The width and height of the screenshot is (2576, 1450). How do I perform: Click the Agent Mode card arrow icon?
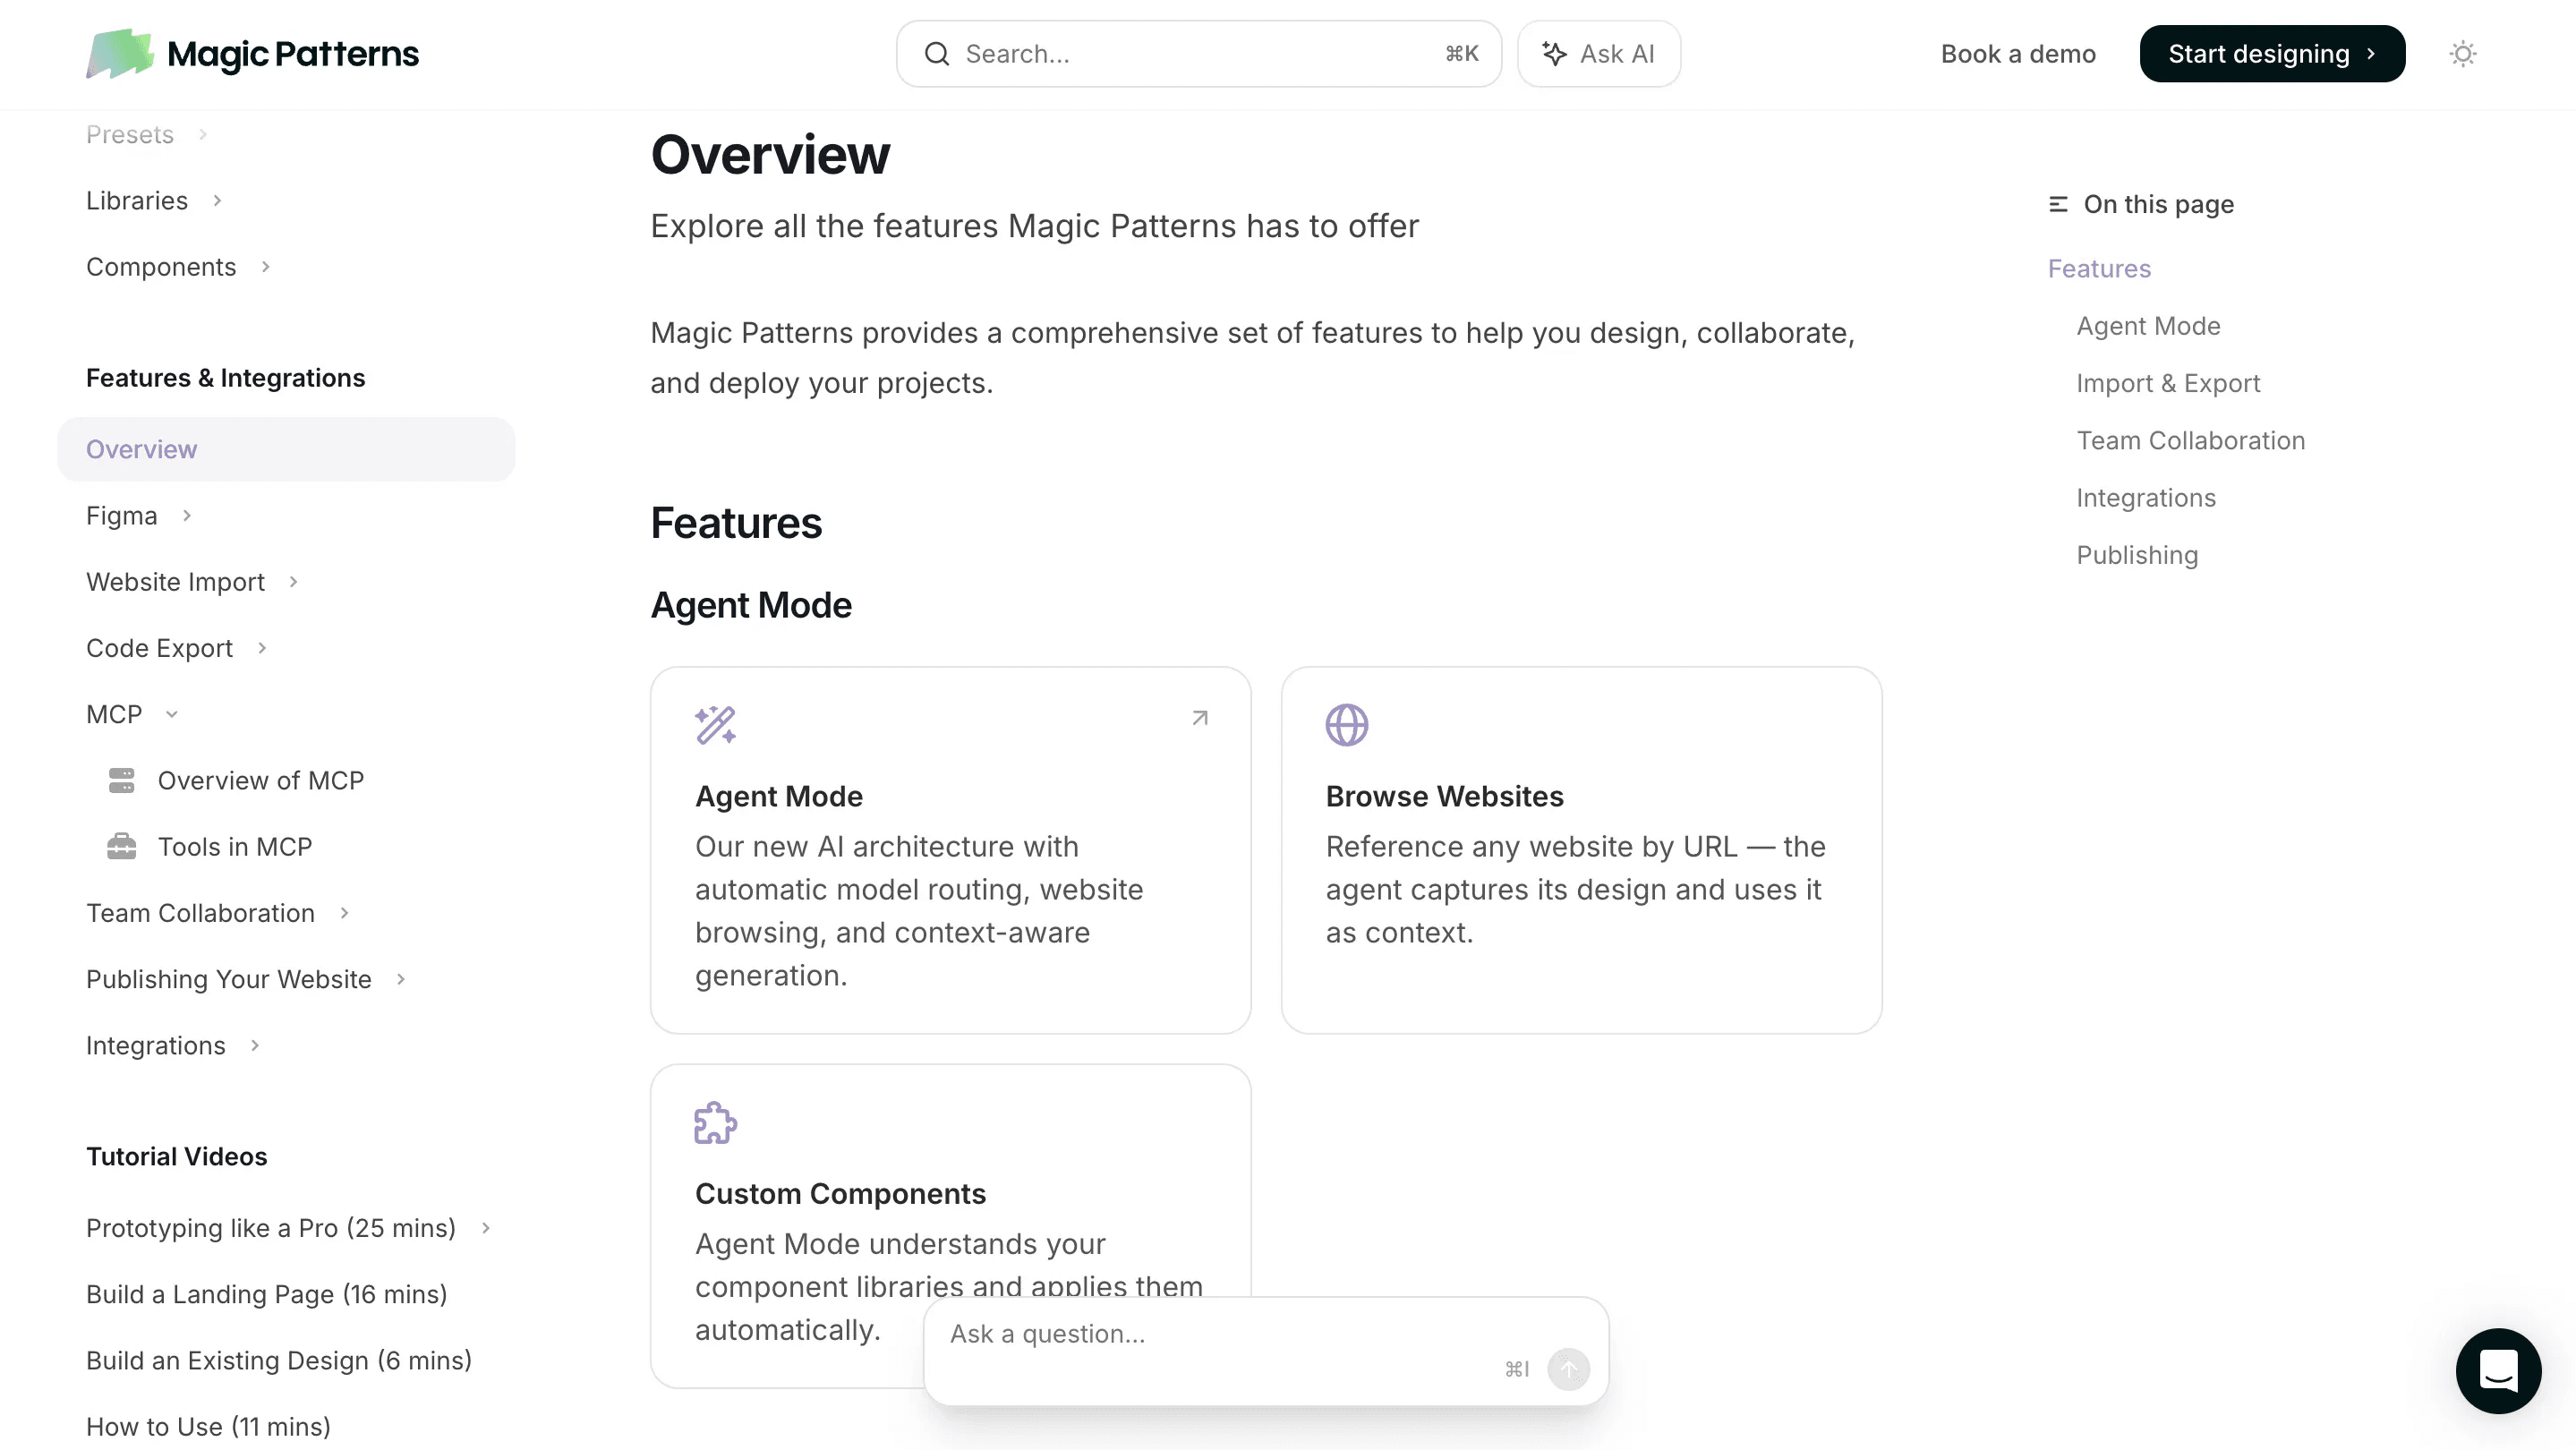click(1200, 718)
